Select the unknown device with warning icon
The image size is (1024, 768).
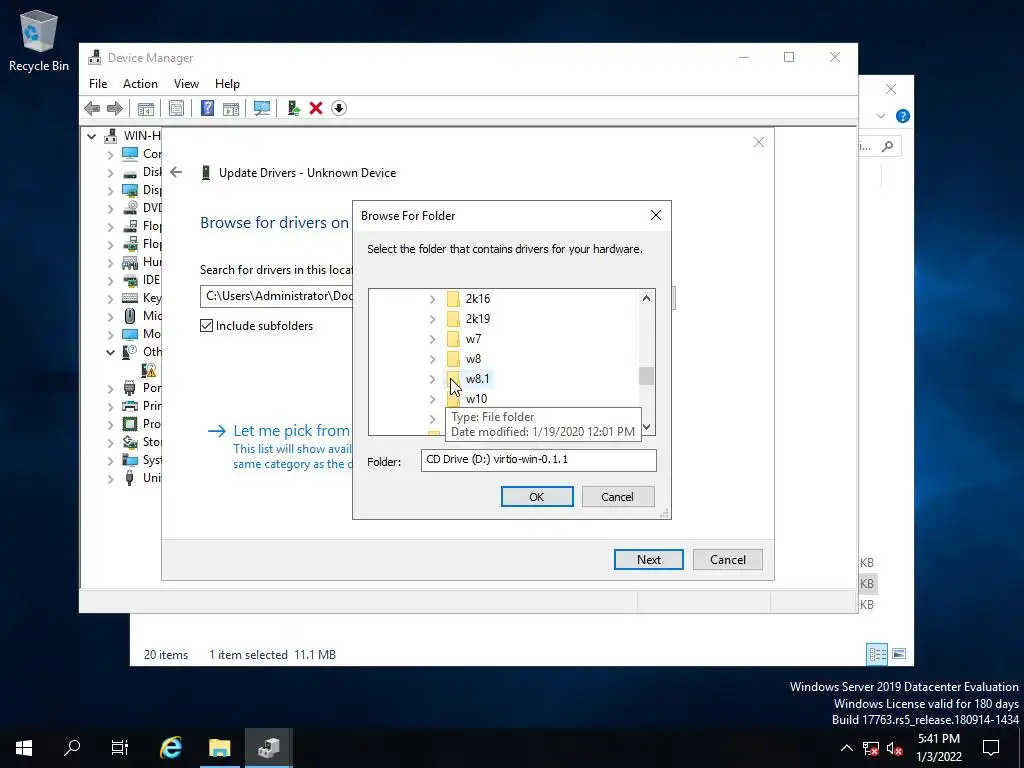point(149,370)
